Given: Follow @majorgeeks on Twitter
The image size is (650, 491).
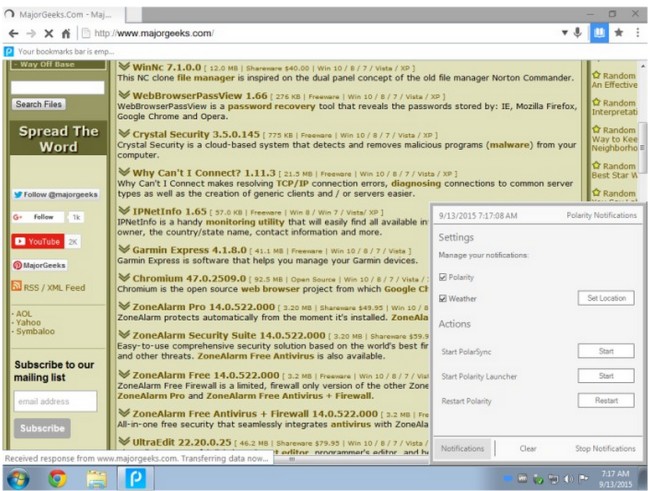Looking at the screenshot, I should tap(56, 194).
